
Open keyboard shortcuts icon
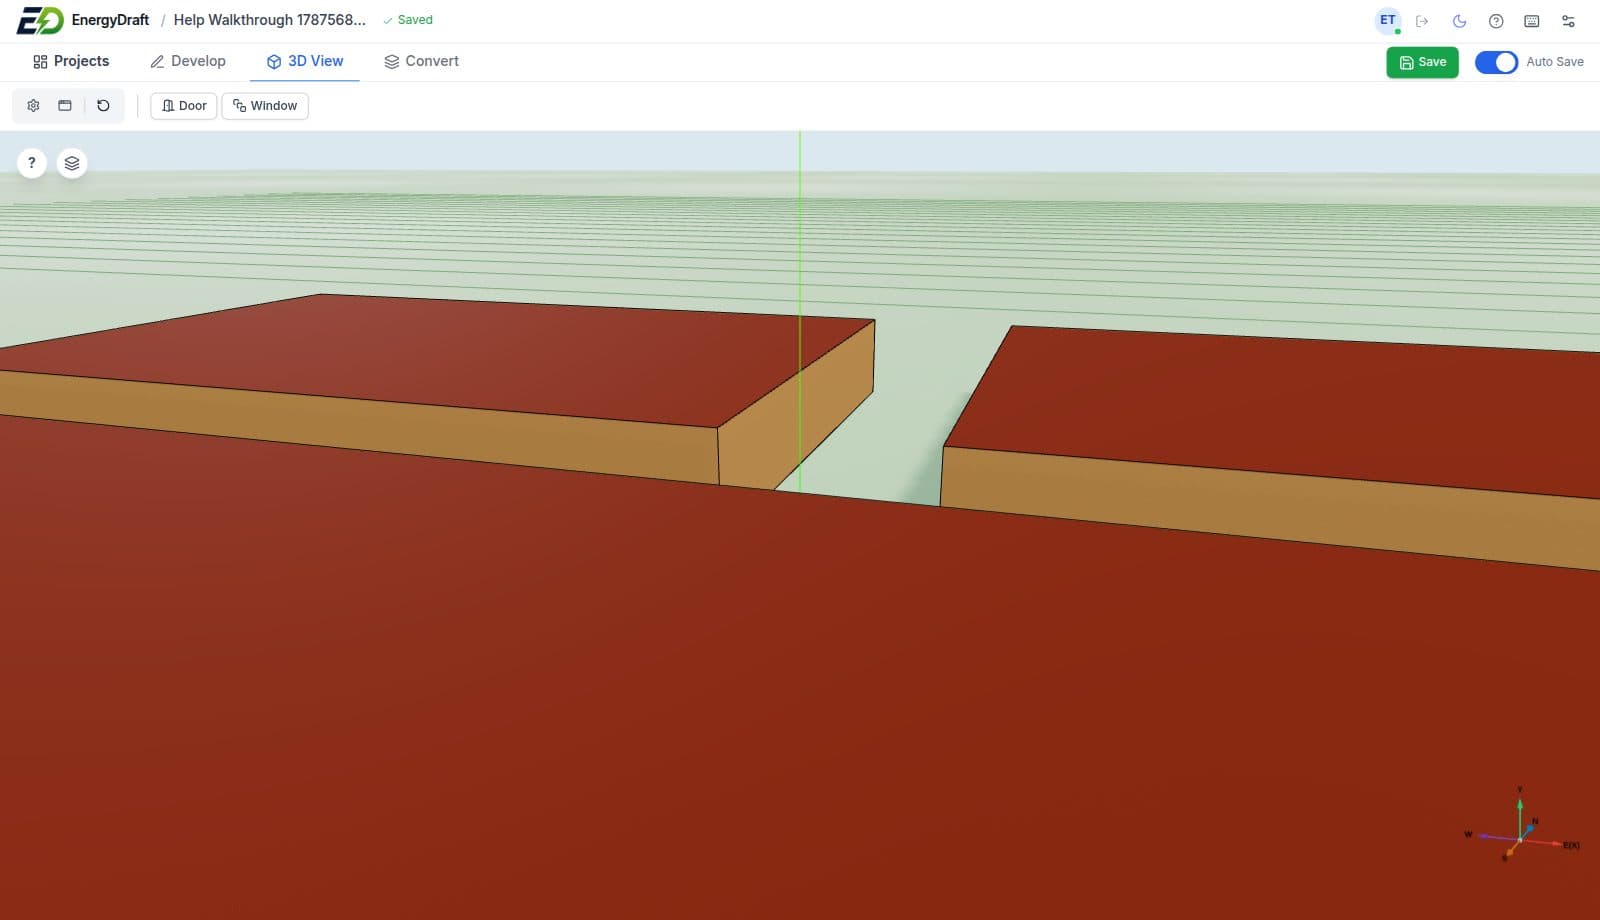1532,21
